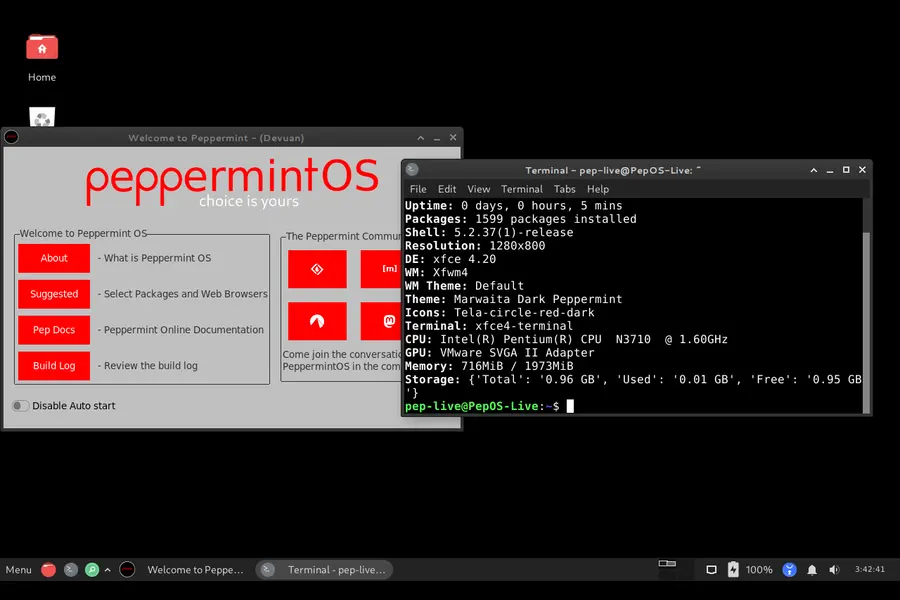Open the Help menu in Terminal
The image size is (900, 600).
[x=598, y=189]
